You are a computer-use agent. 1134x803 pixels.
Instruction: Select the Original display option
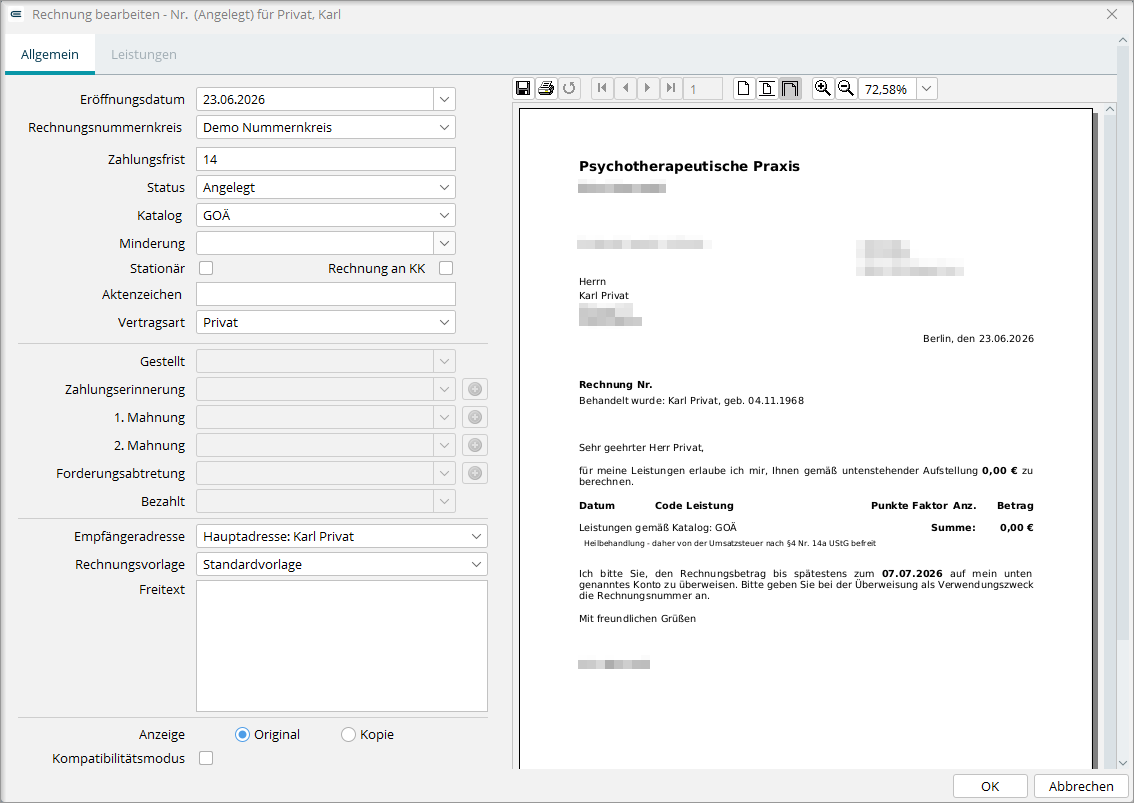click(x=242, y=734)
